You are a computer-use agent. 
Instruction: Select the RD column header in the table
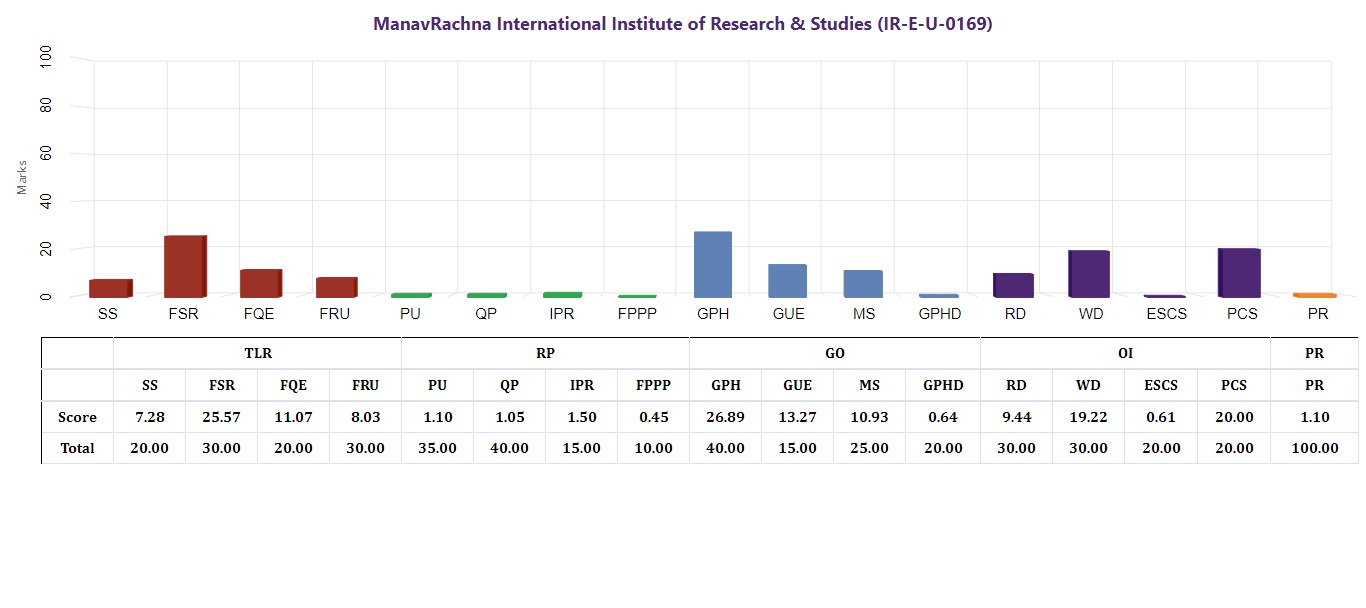(x=1016, y=385)
